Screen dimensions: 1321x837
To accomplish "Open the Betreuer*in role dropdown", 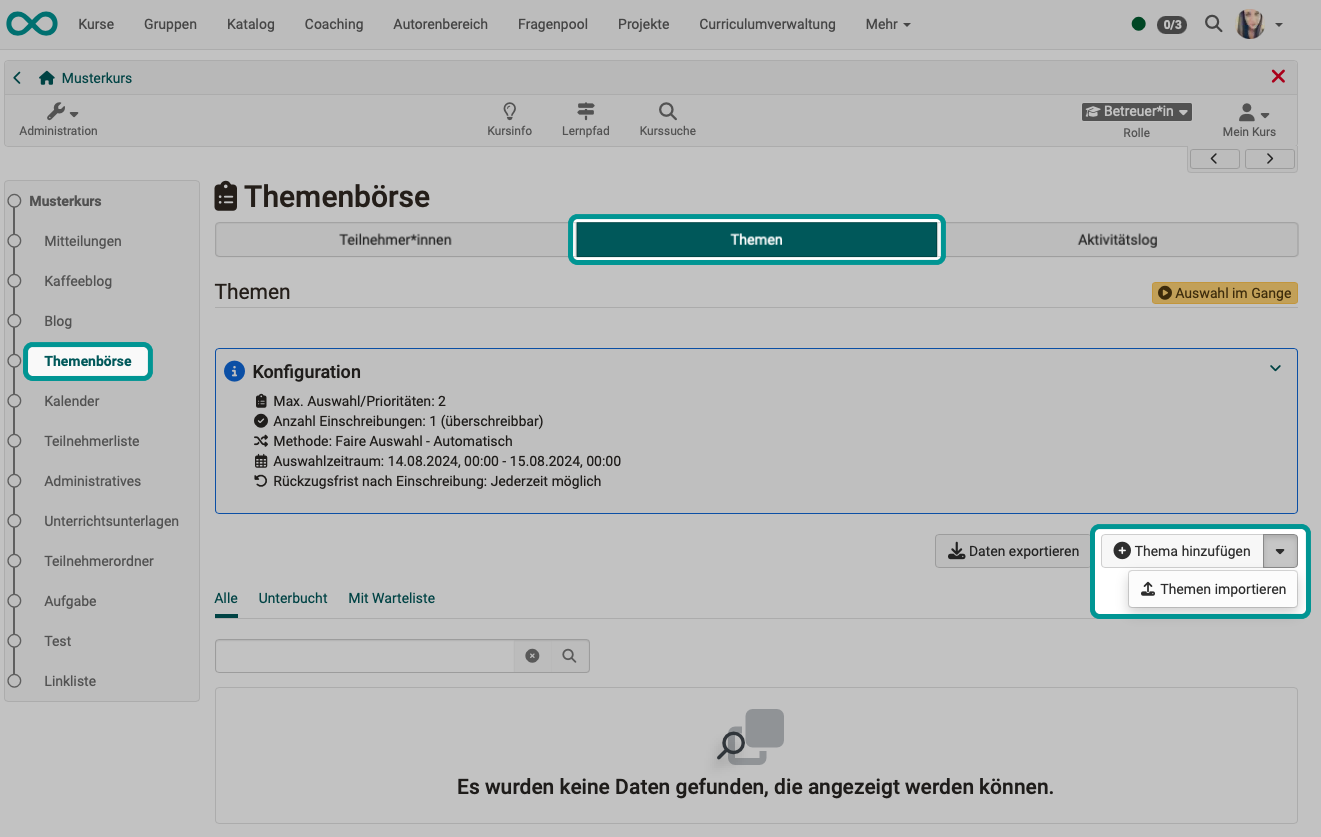I will click(x=1136, y=111).
